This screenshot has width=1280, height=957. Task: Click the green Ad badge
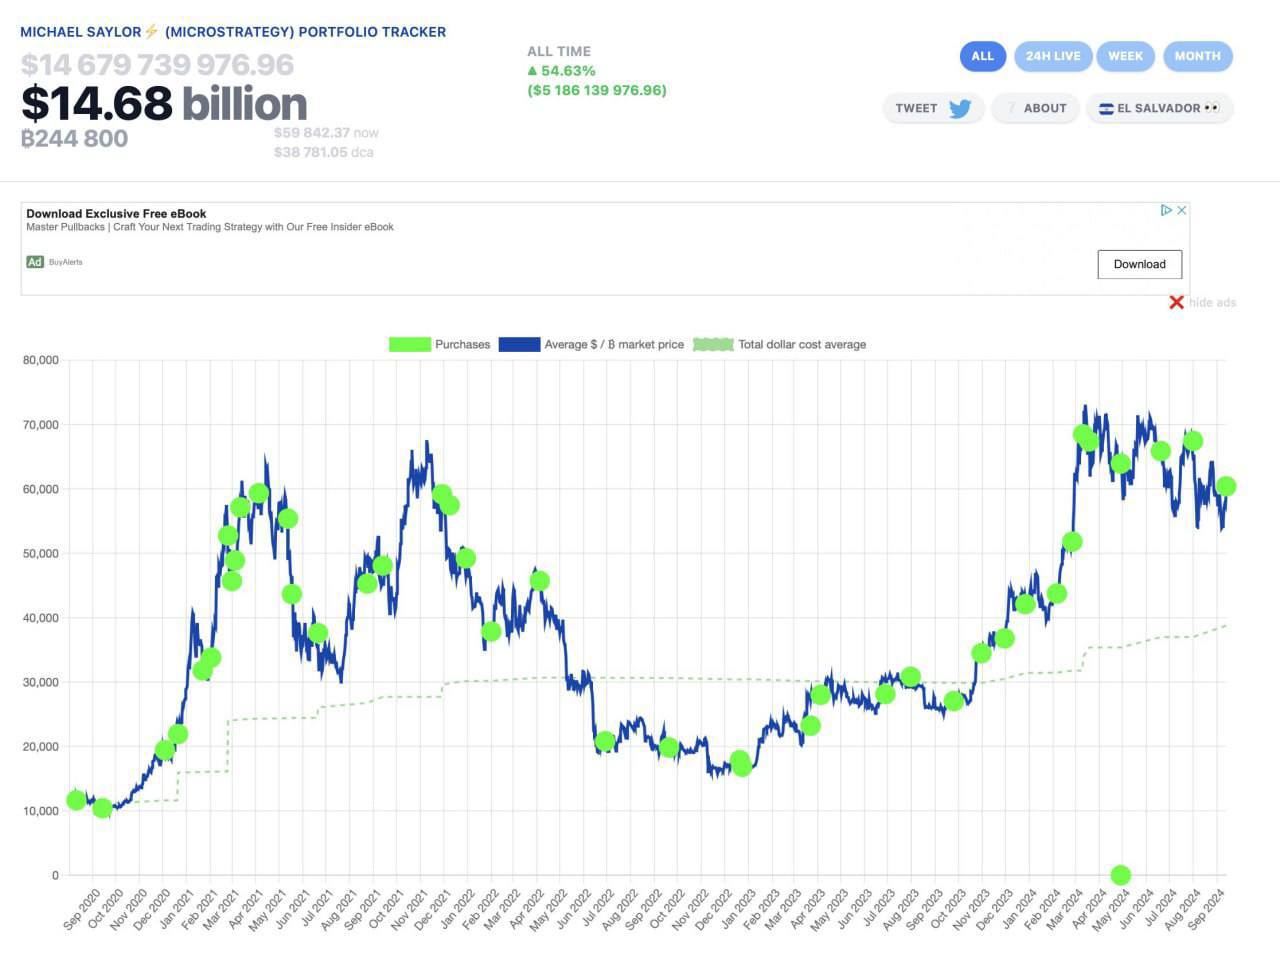(35, 262)
